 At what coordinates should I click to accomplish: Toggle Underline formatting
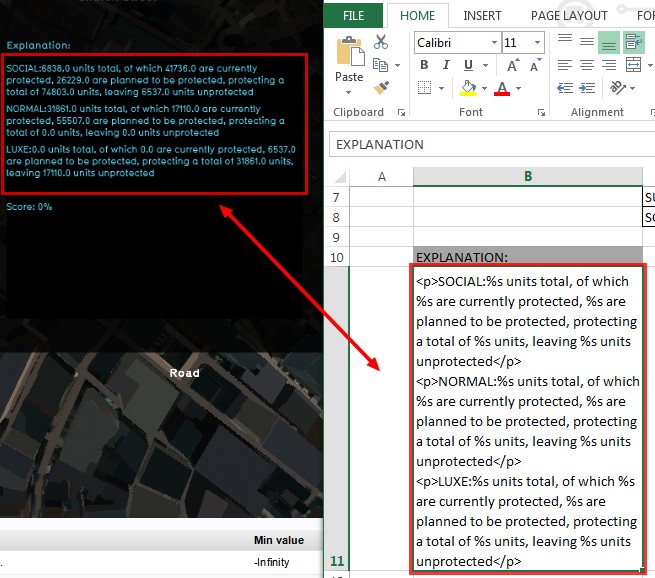468,65
